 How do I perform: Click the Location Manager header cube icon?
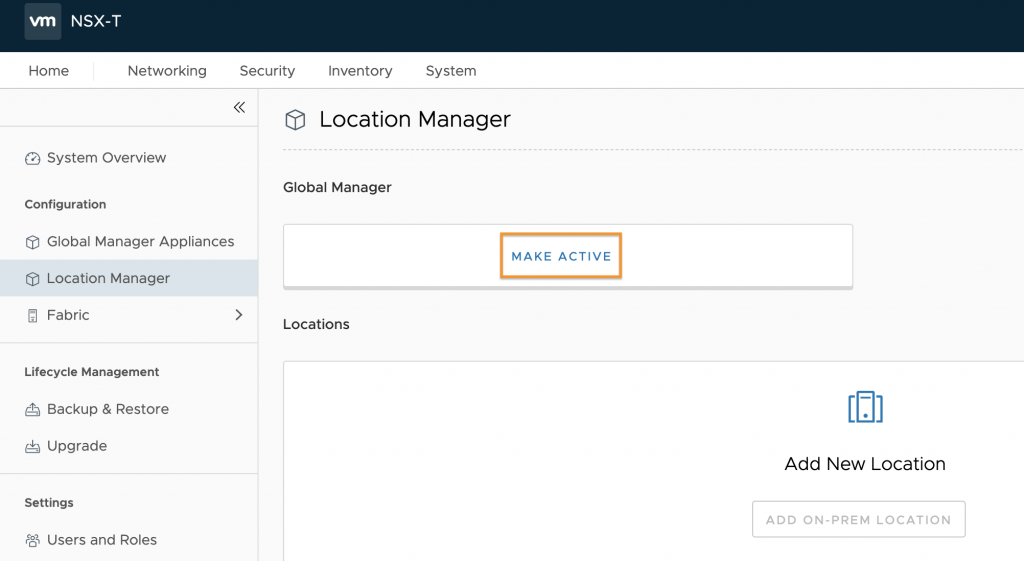point(295,120)
